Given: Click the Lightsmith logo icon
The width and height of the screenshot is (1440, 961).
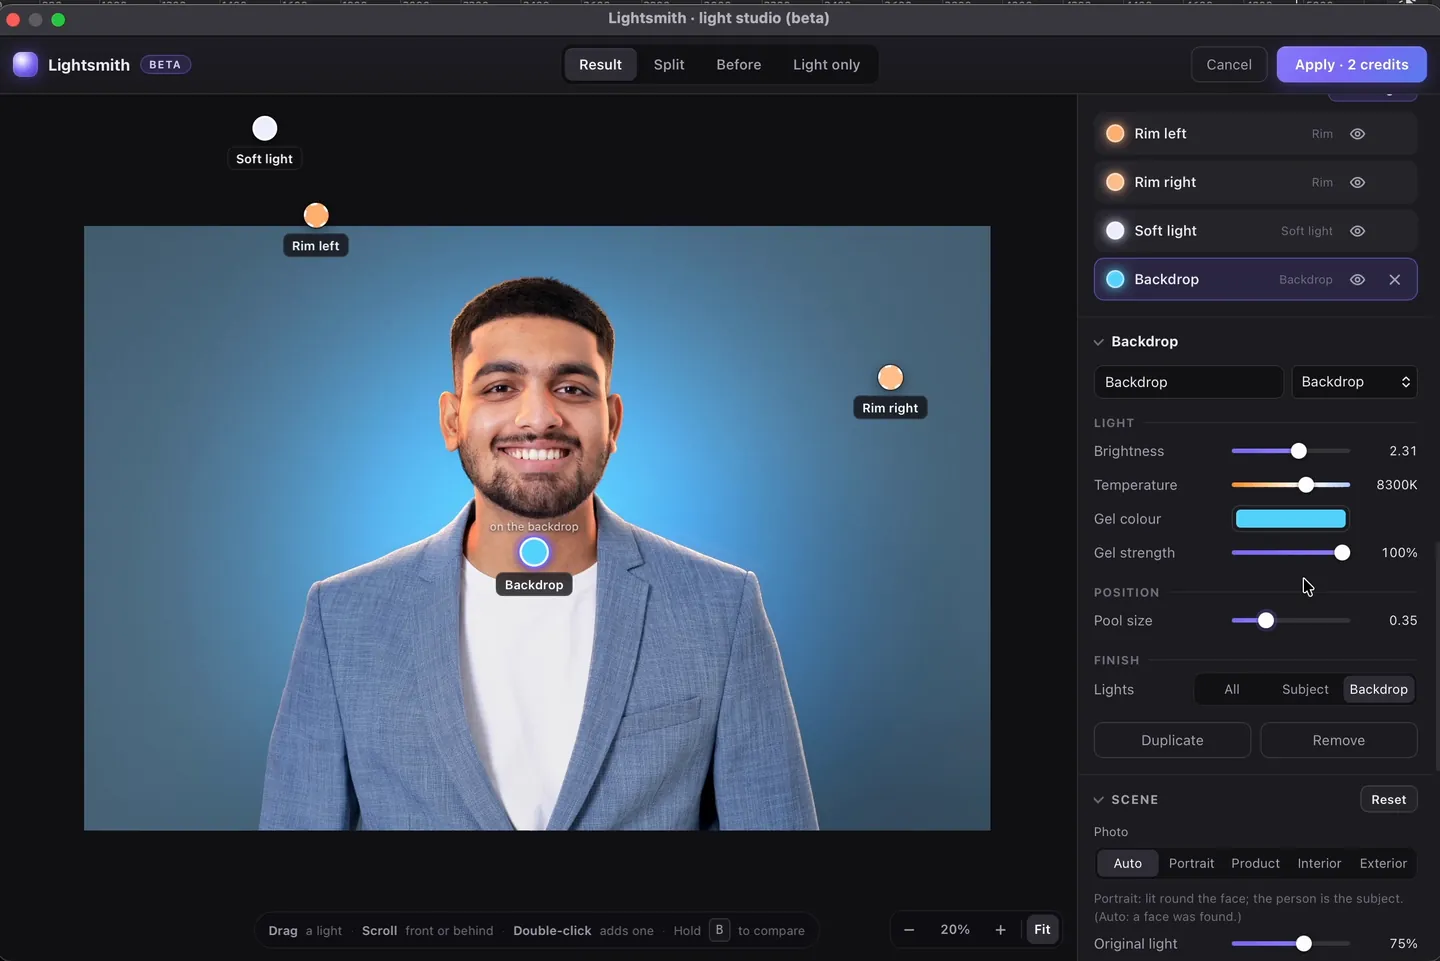Looking at the screenshot, I should coord(25,64).
